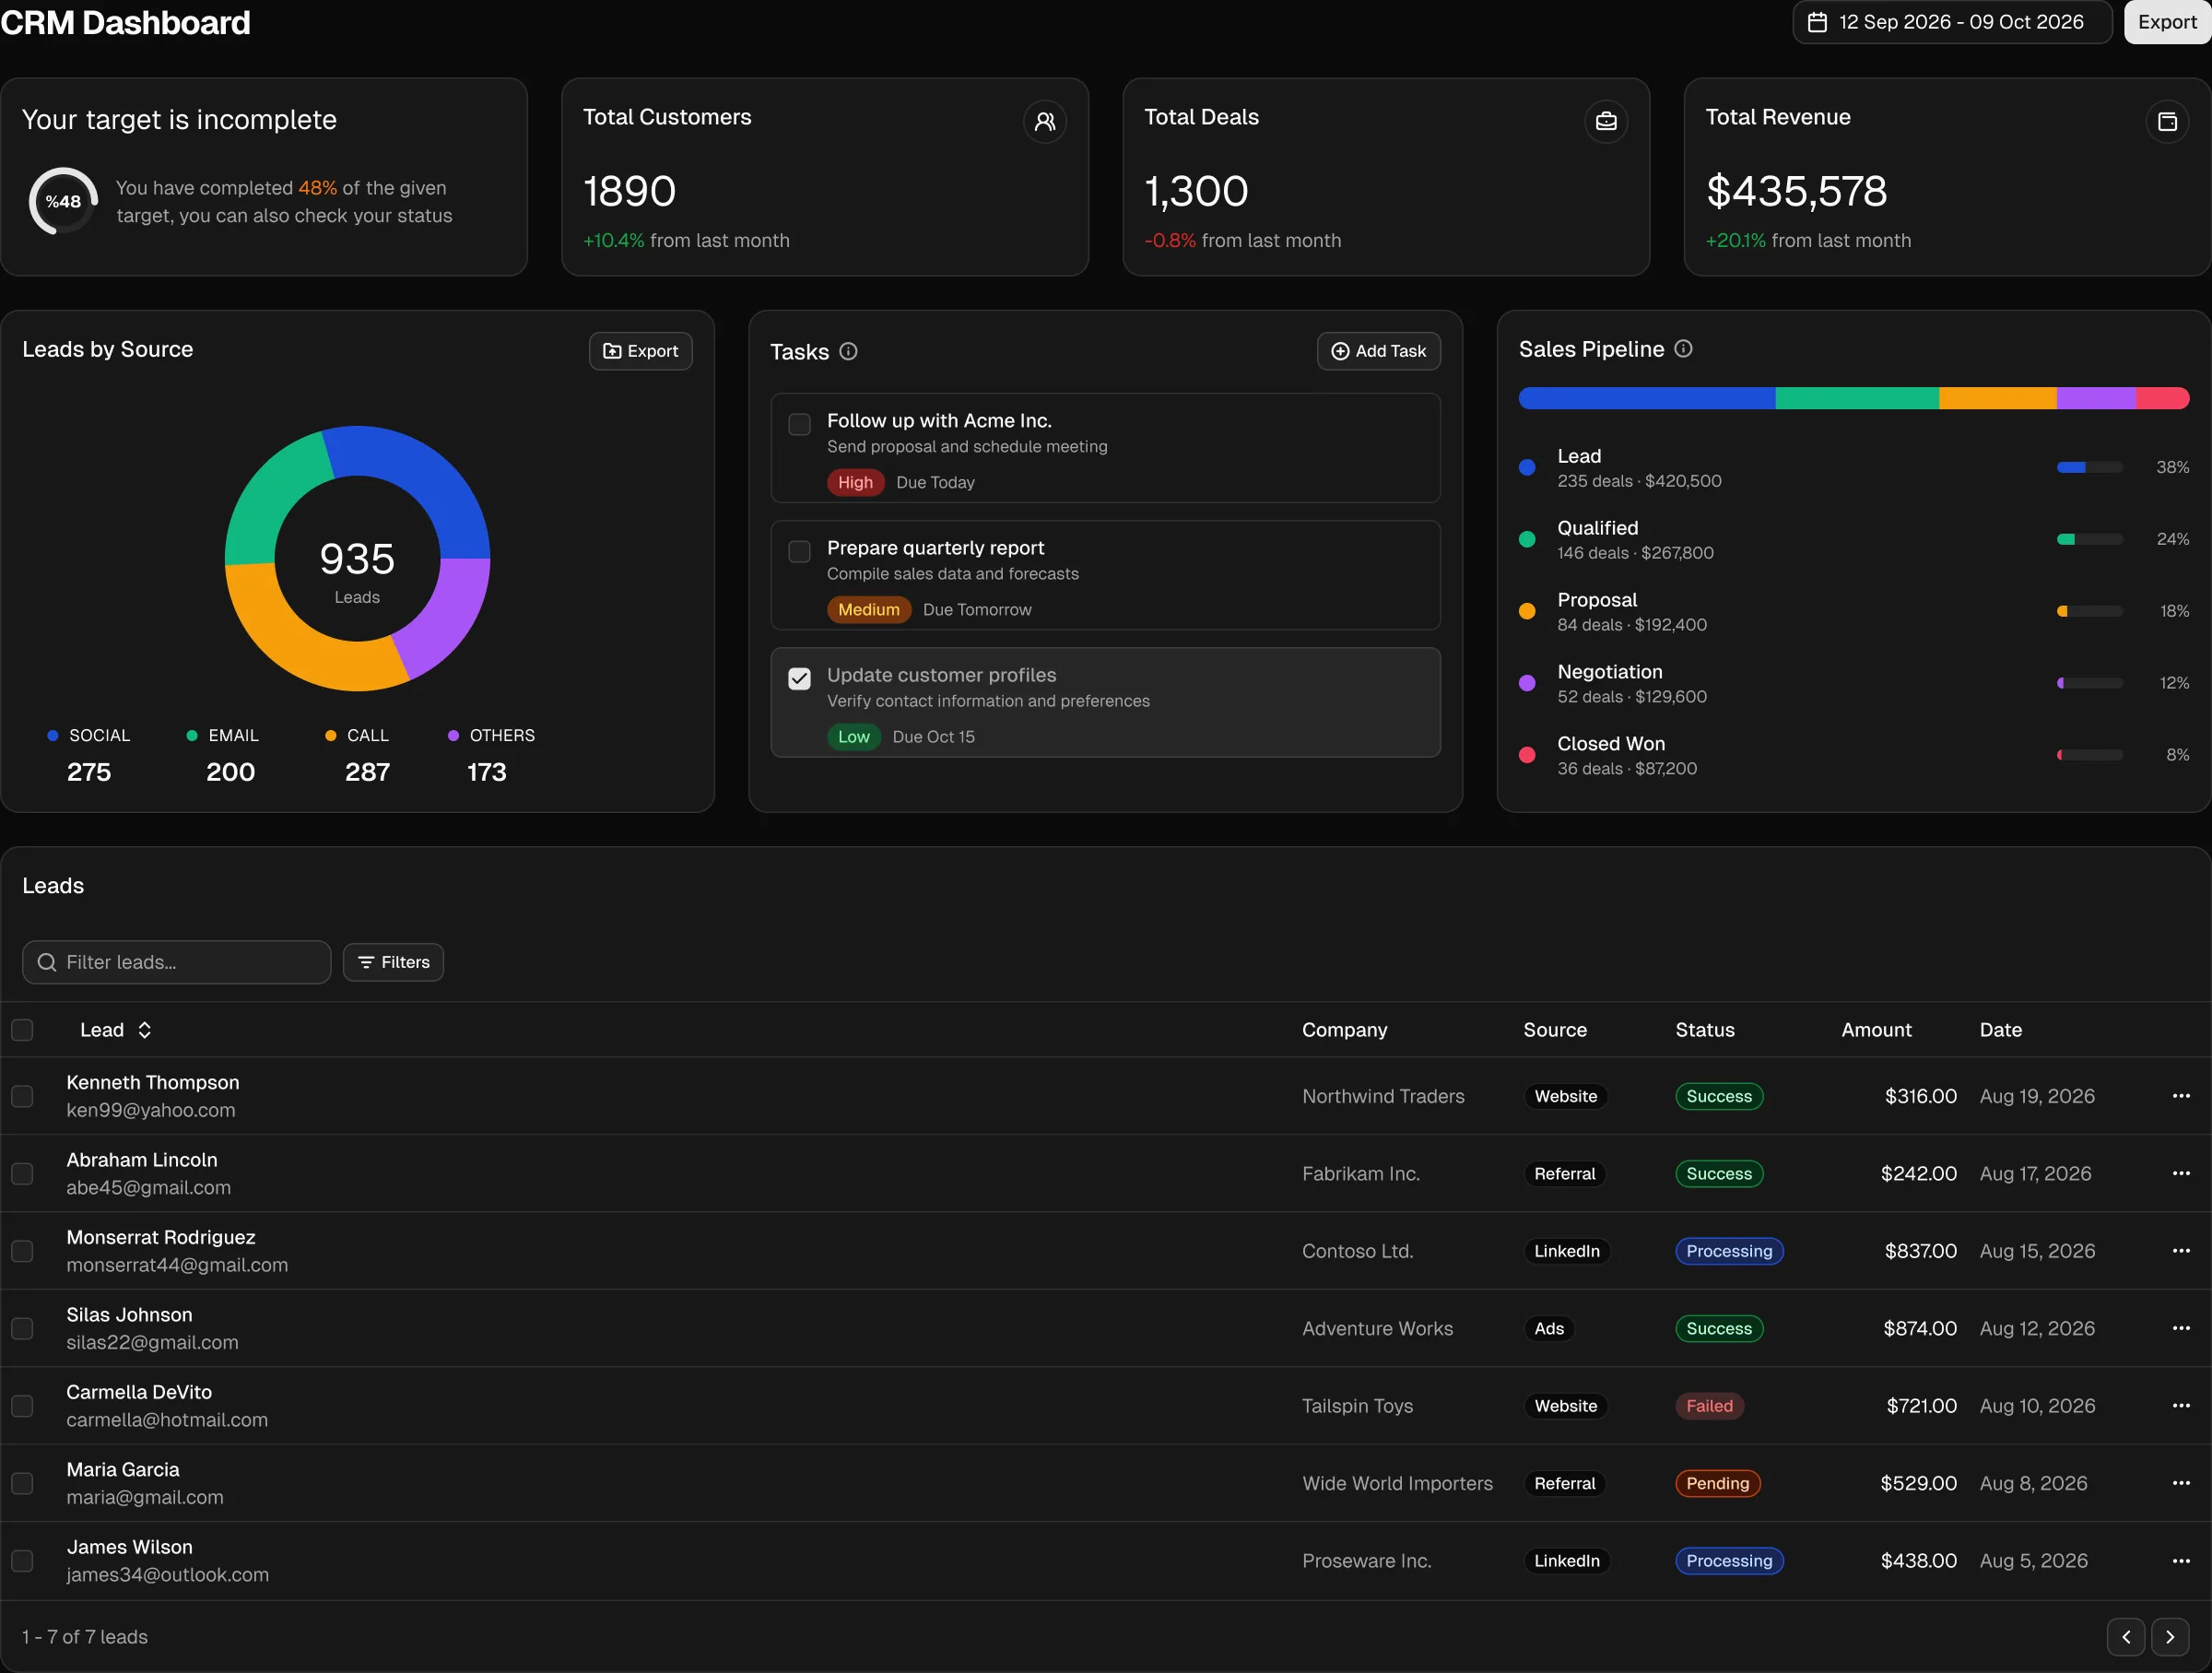2212x1673 pixels.
Task: Click the Total Revenue wallet icon
Action: (x=2167, y=122)
